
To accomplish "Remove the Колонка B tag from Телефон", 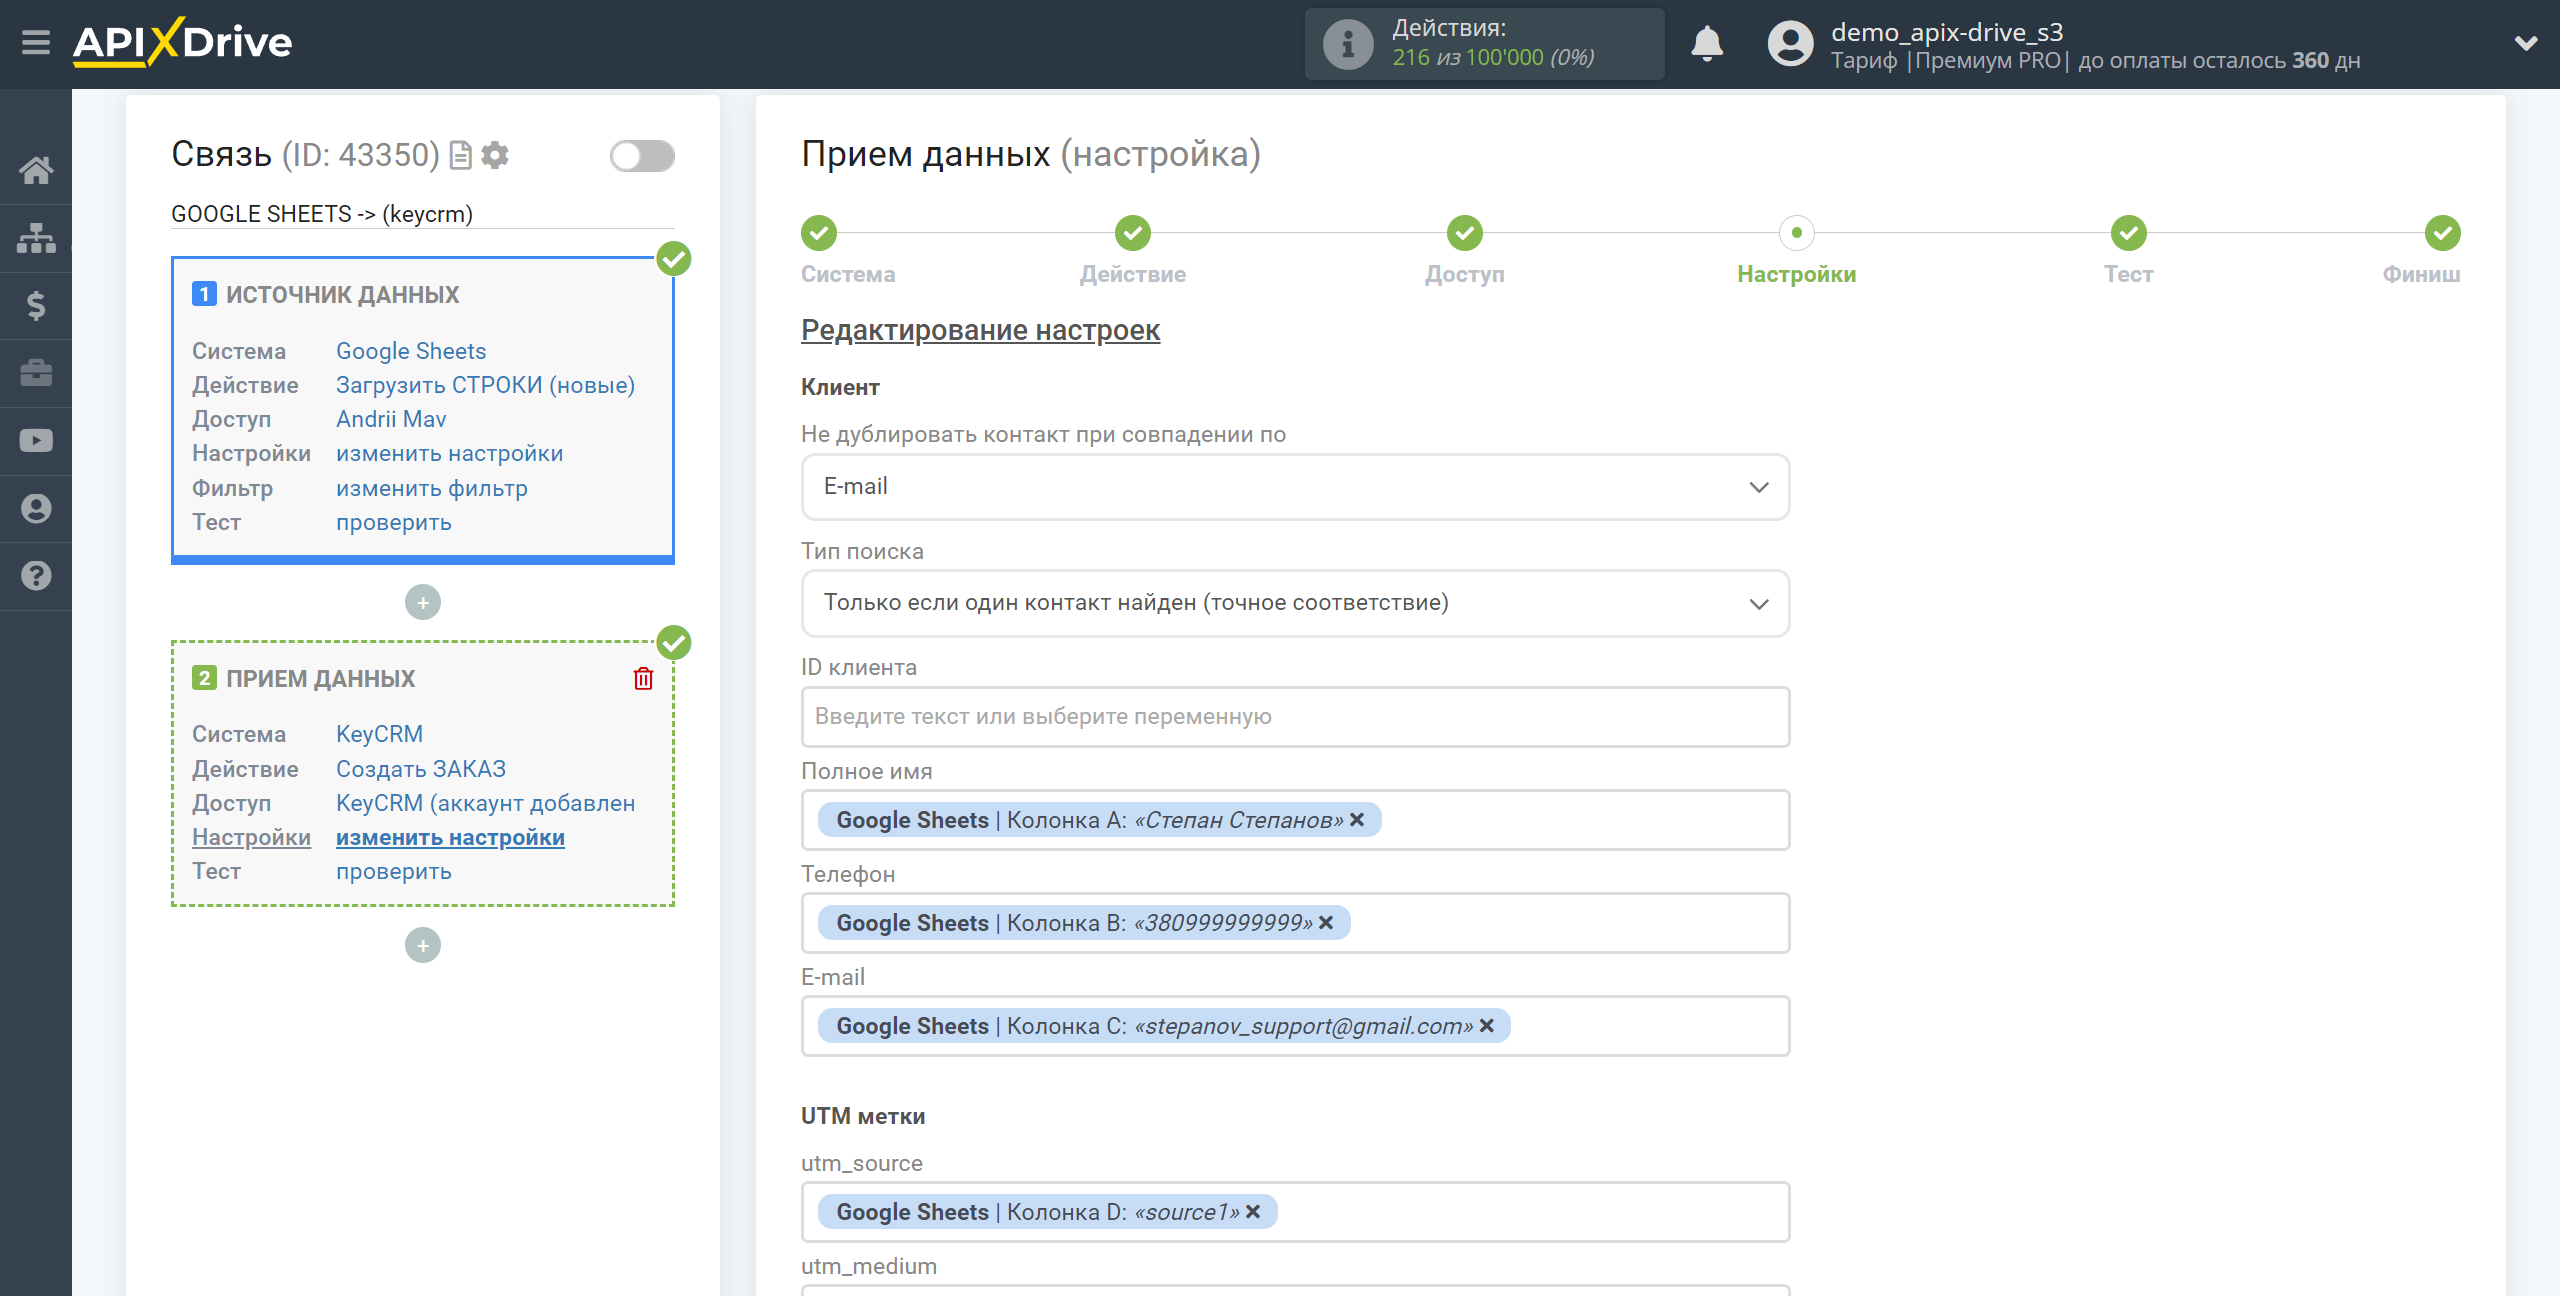I will pos(1326,923).
